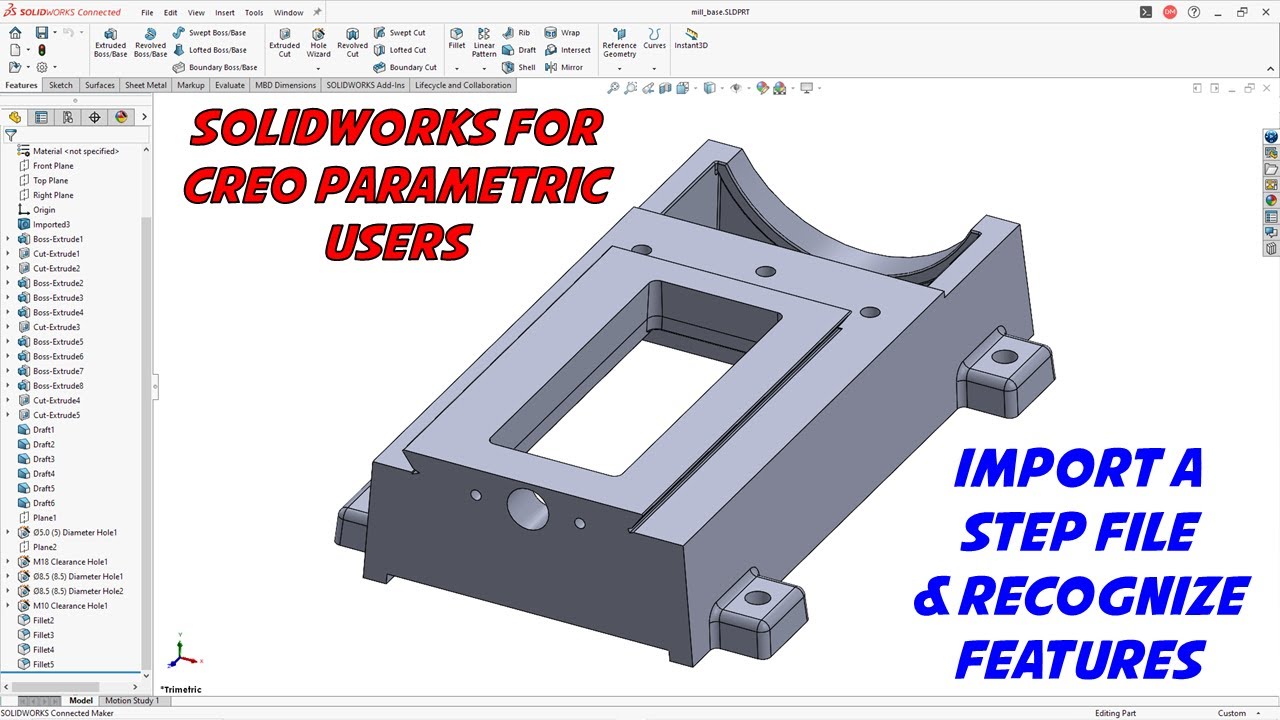Screen dimensions: 1280x720
Task: Expand the M10 Clearance Hole1 node
Action: pos(8,606)
